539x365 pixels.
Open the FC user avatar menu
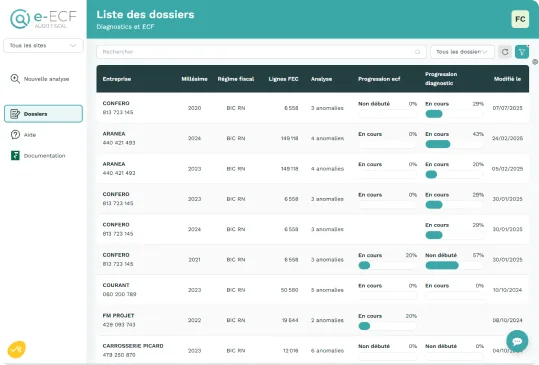click(x=520, y=19)
